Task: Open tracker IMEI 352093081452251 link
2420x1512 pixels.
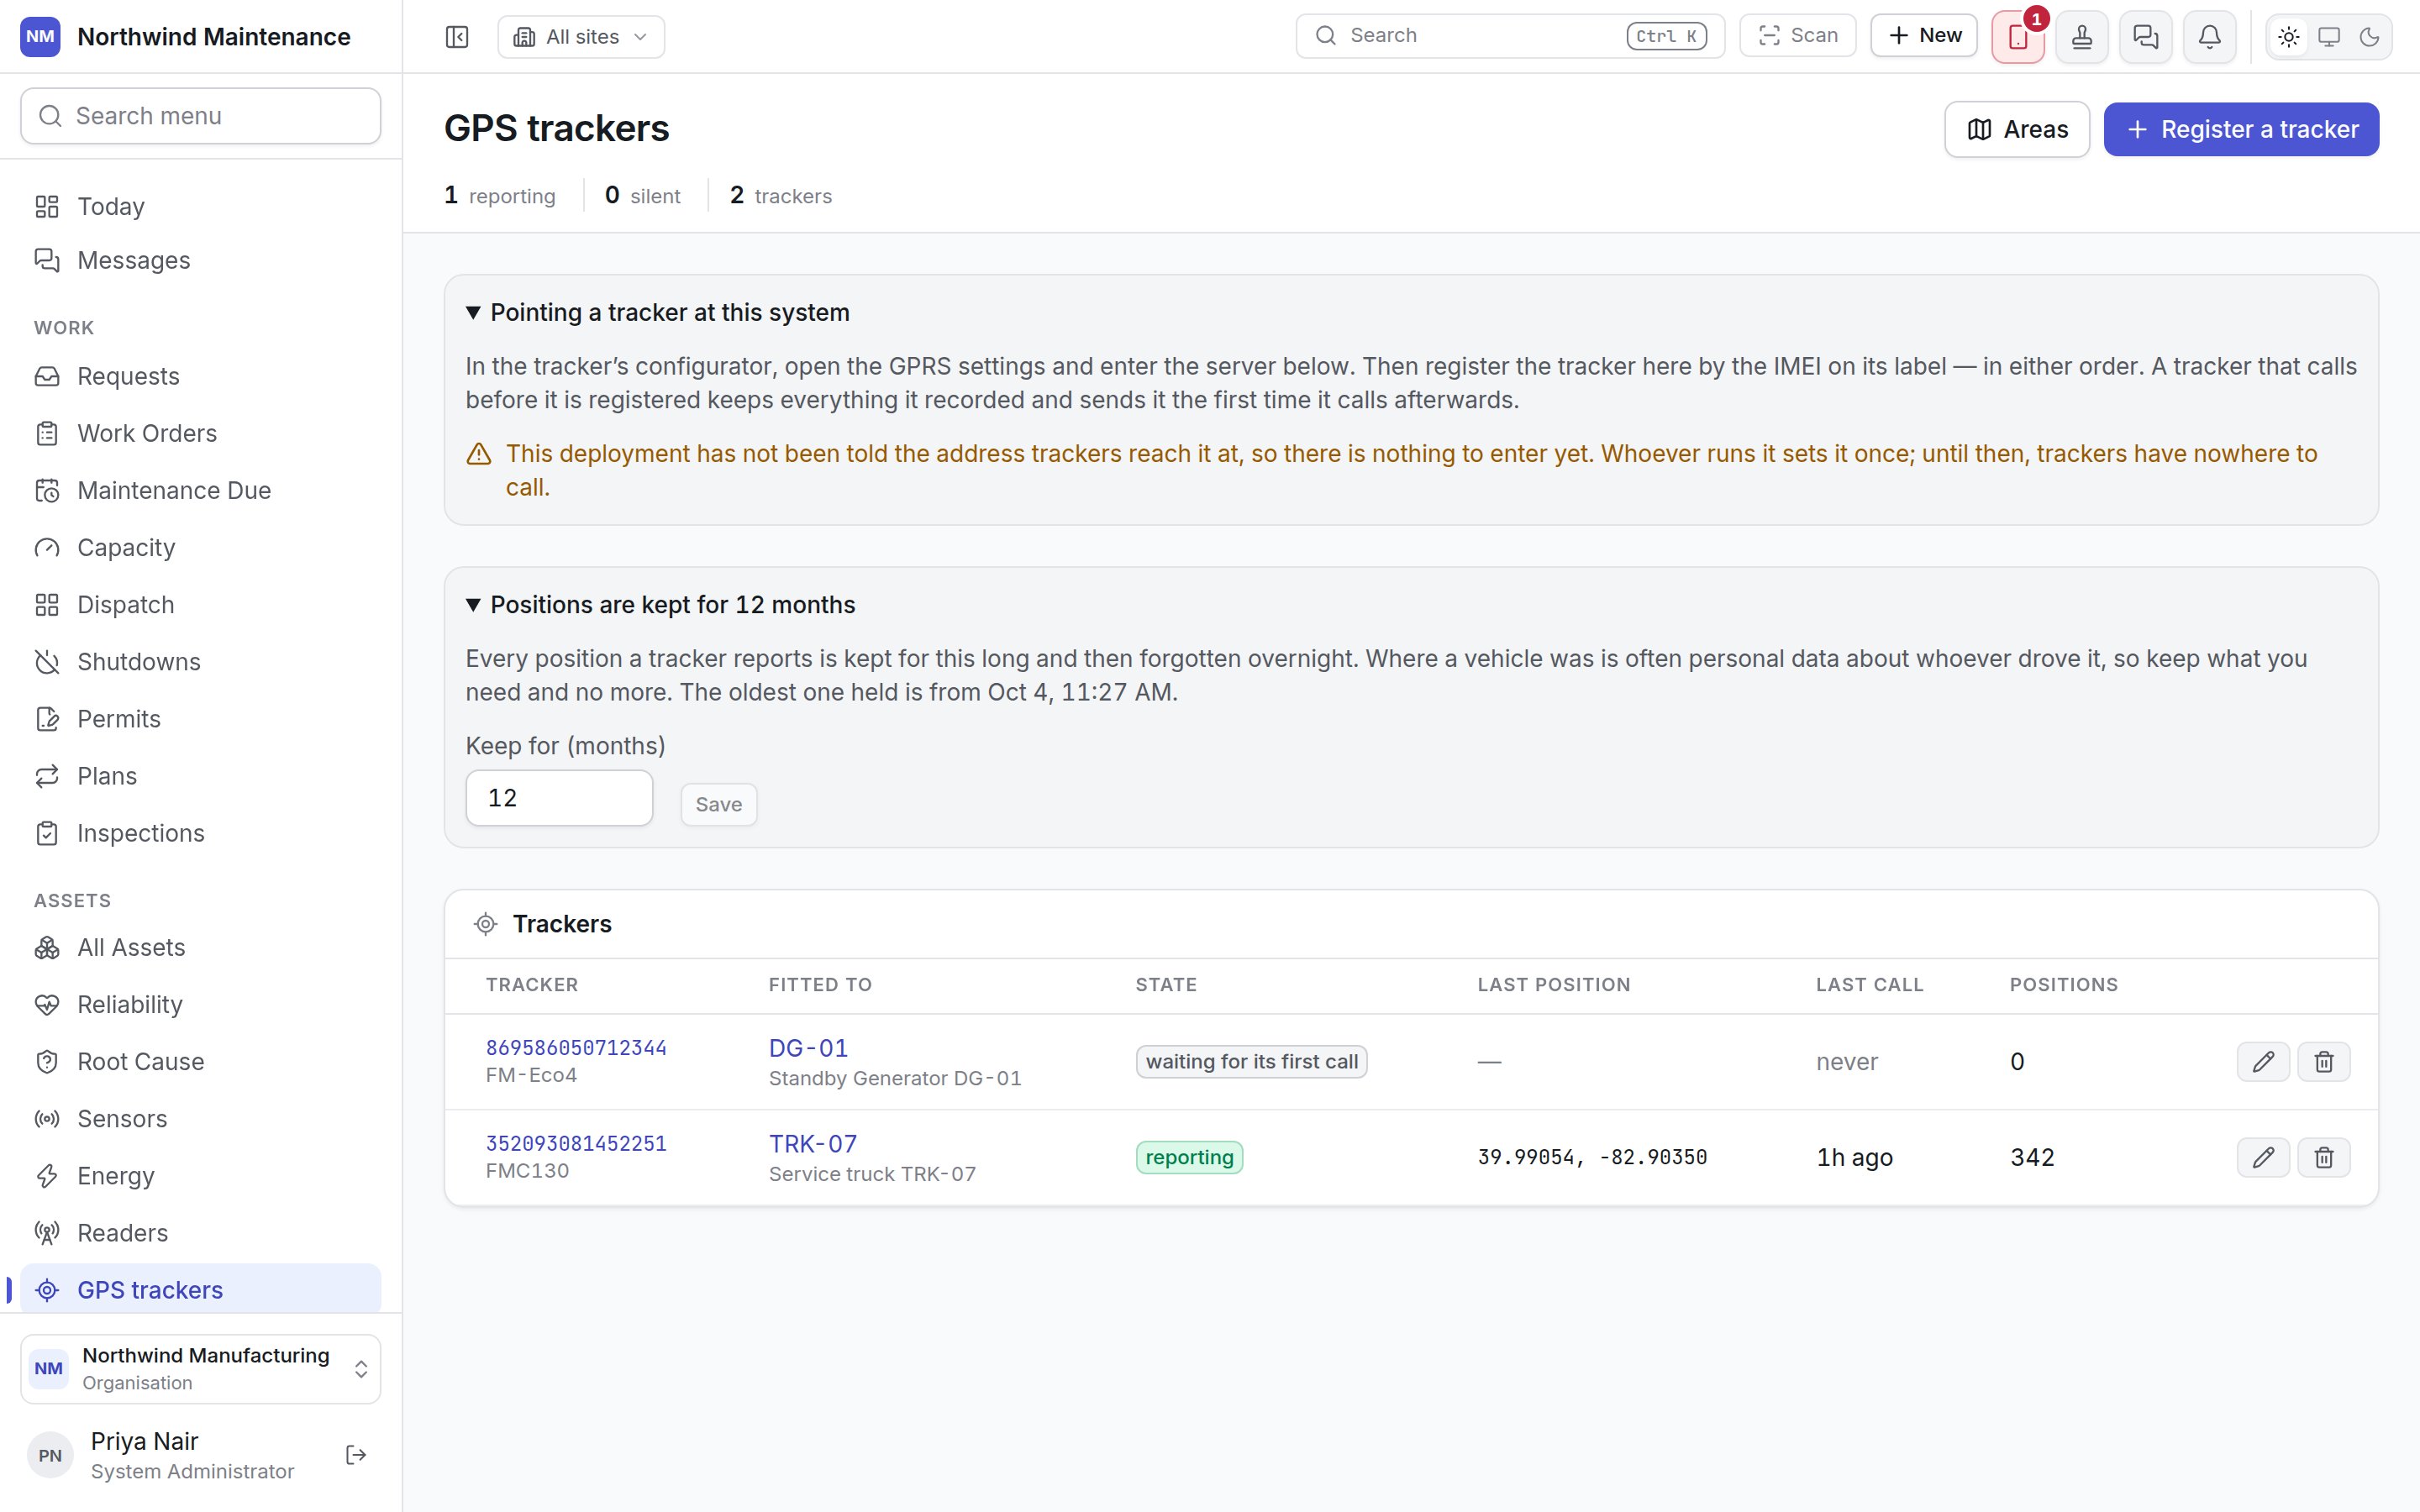Action: pos(576,1143)
